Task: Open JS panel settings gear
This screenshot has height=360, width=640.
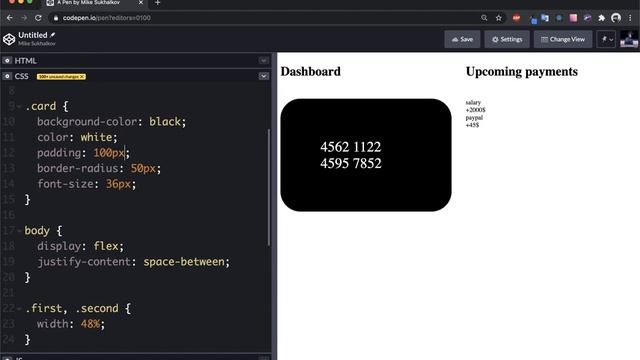Action: [7, 358]
